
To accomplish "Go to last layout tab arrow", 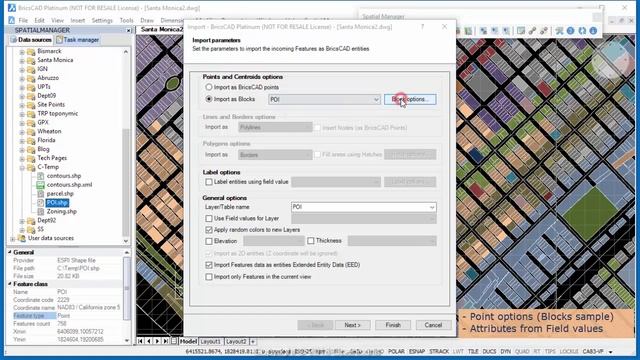I will 165,341.
